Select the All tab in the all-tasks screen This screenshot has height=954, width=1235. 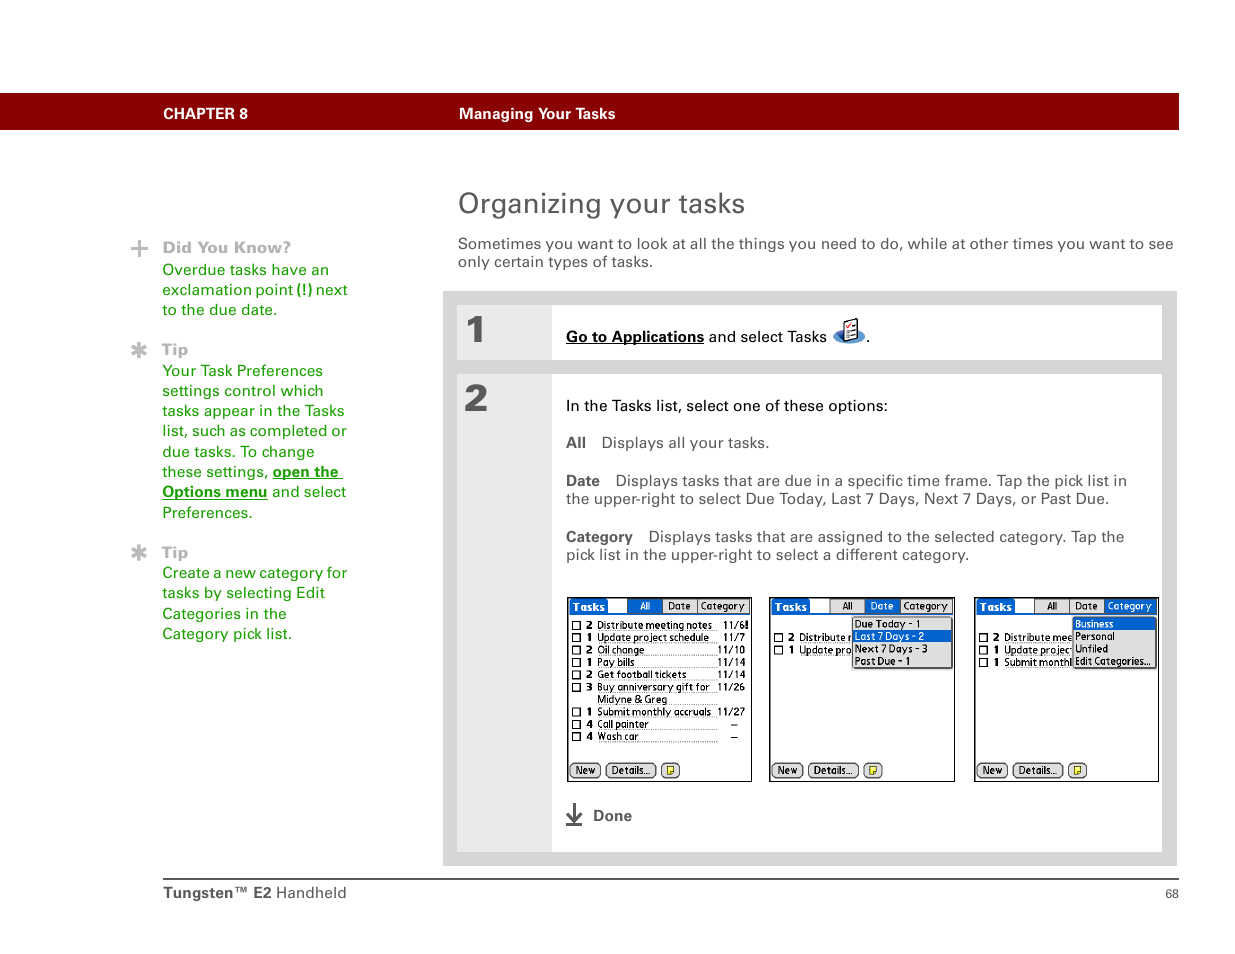(645, 606)
